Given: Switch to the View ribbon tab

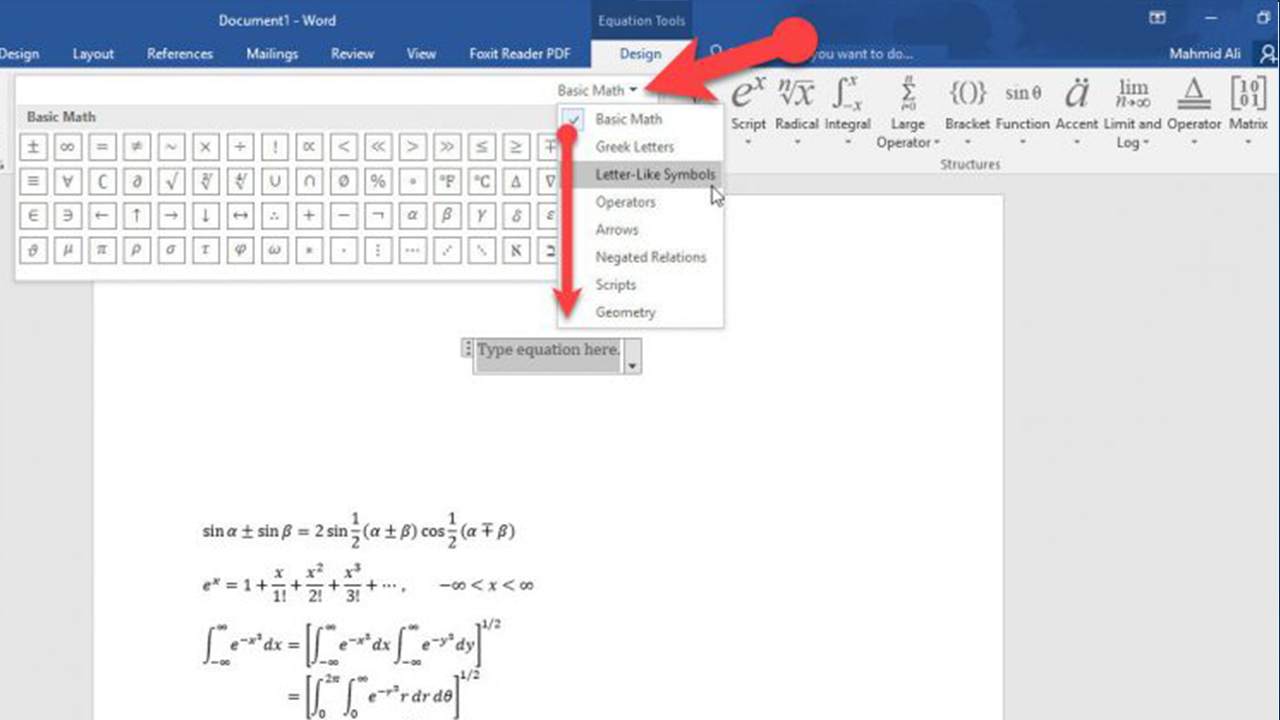Looking at the screenshot, I should point(421,54).
